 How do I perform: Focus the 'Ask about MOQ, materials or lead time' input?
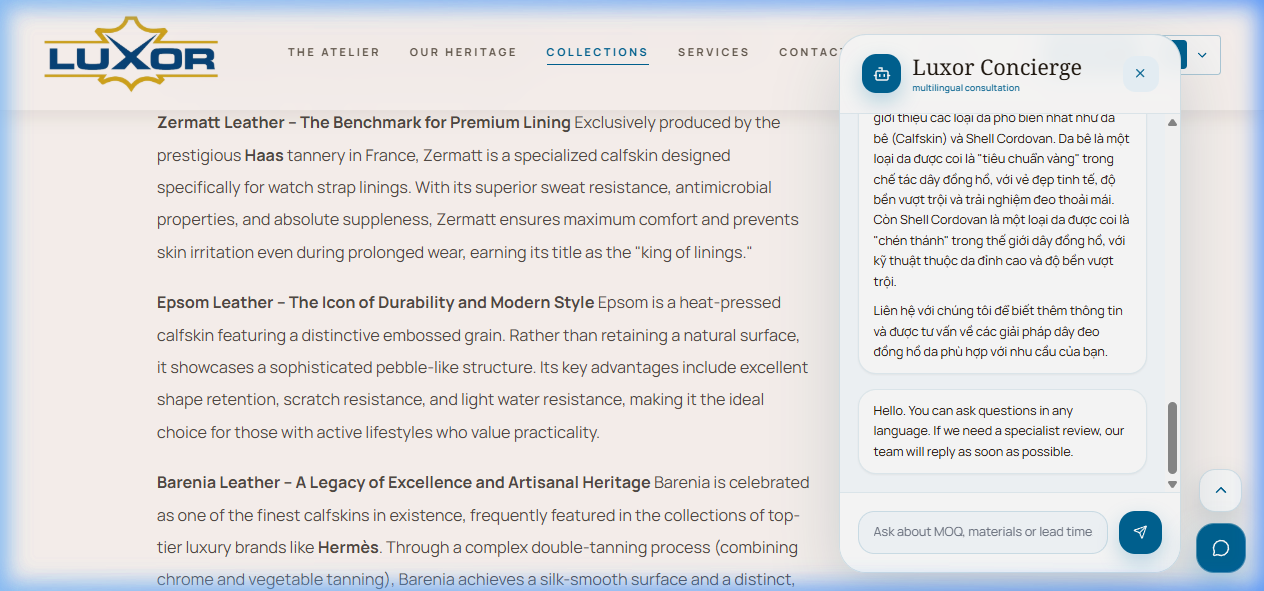(983, 532)
